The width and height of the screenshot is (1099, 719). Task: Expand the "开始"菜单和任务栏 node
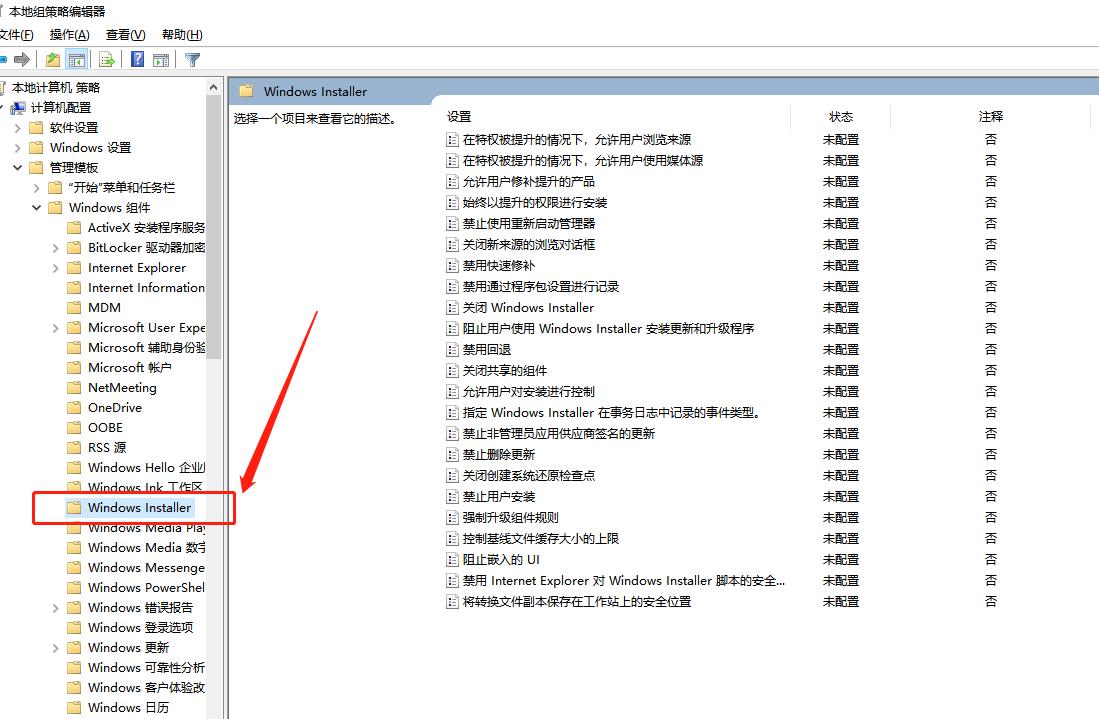pyautogui.click(x=36, y=188)
